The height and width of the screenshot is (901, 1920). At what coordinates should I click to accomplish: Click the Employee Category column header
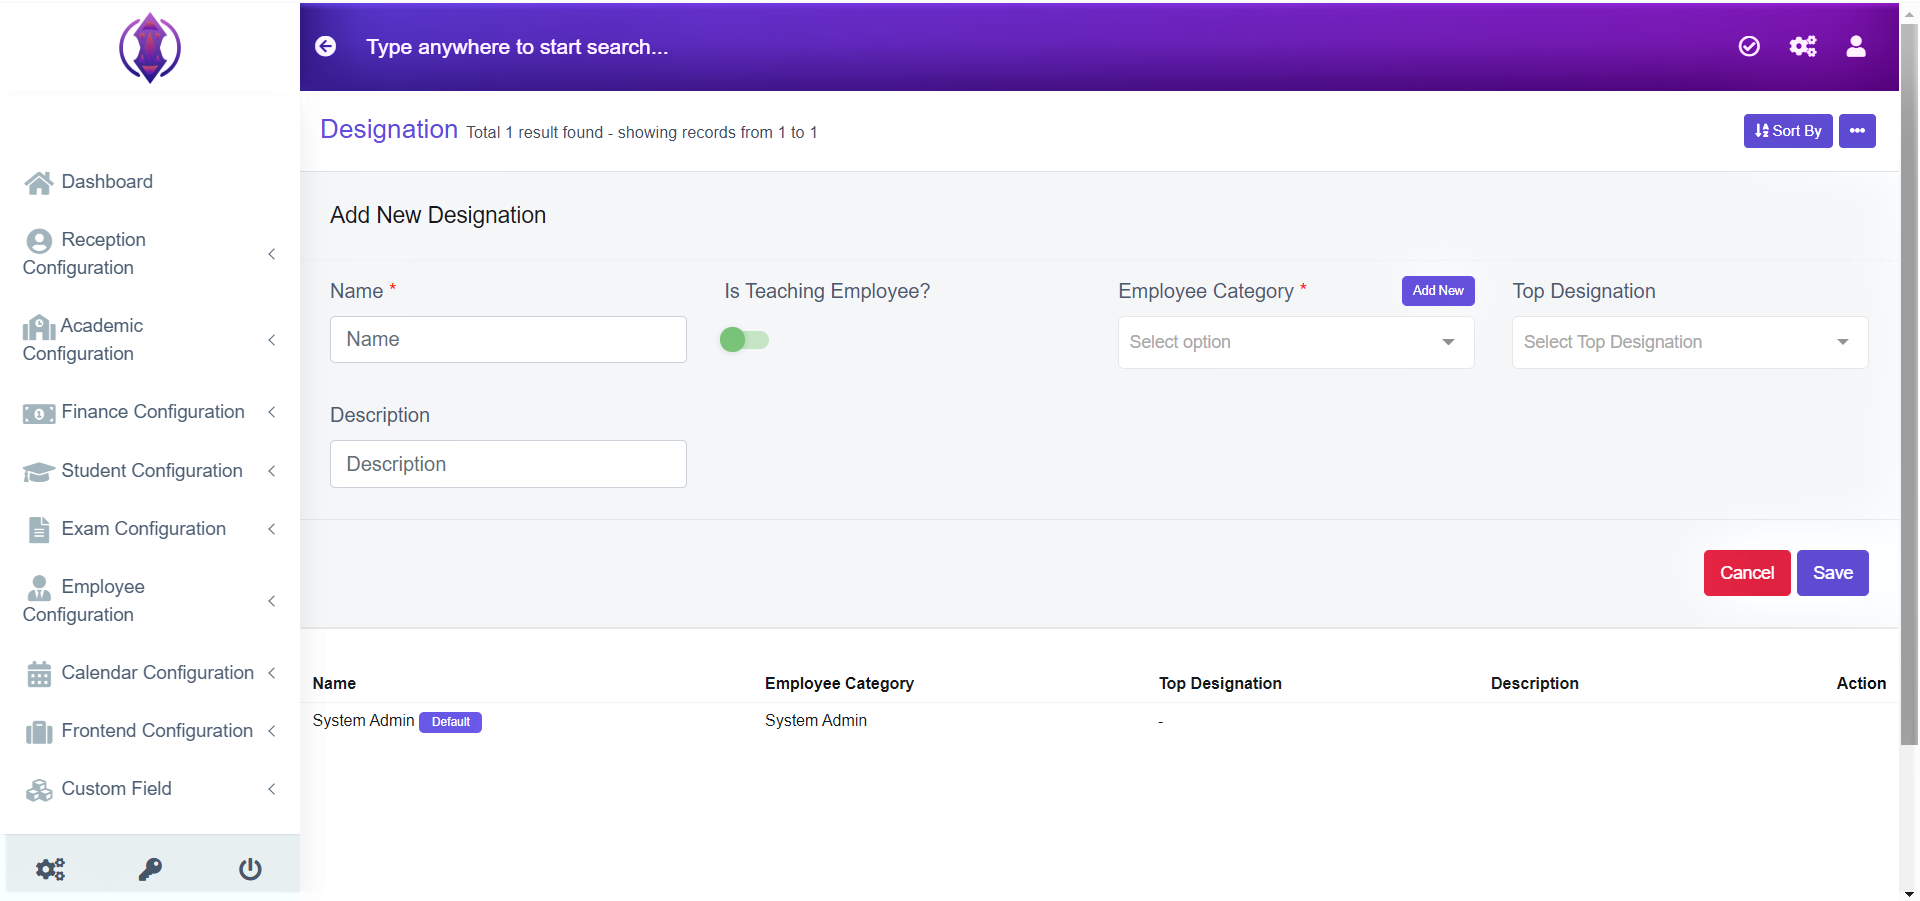click(x=839, y=684)
